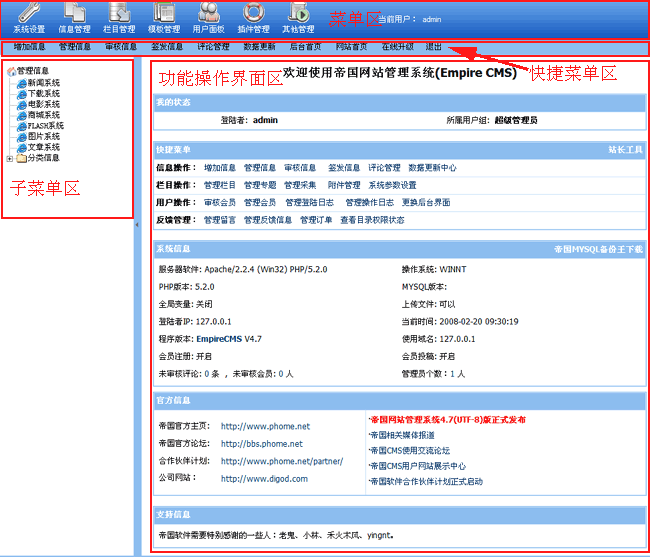The width and height of the screenshot is (650, 558).
Task: Click 数据更新中心 link
Action: pos(432,168)
